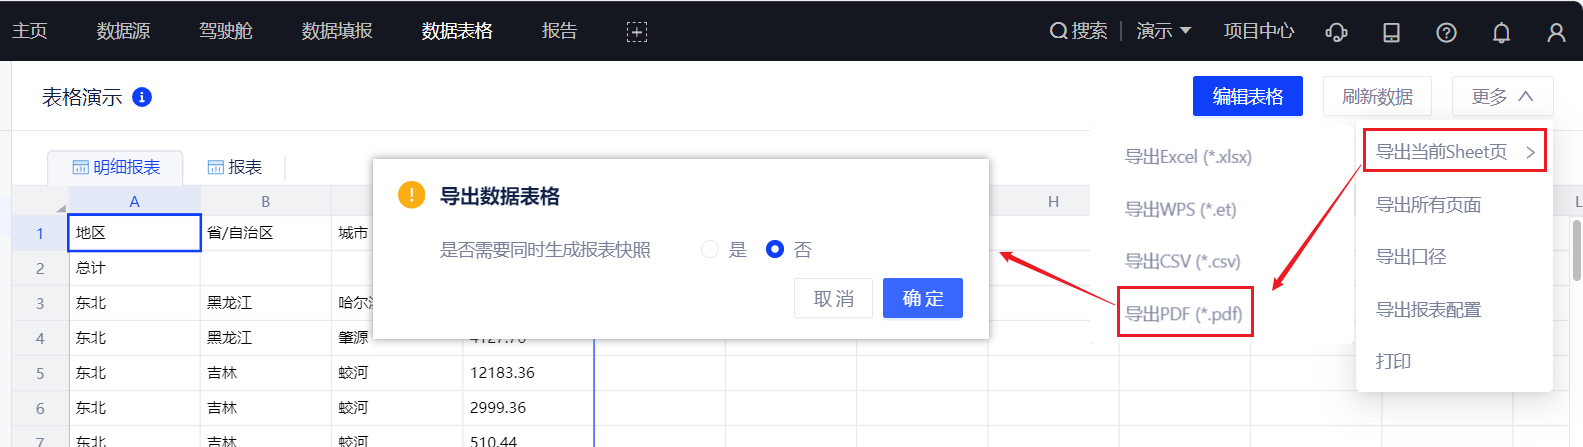
Task: Select the 否 radio option
Action: coord(775,249)
